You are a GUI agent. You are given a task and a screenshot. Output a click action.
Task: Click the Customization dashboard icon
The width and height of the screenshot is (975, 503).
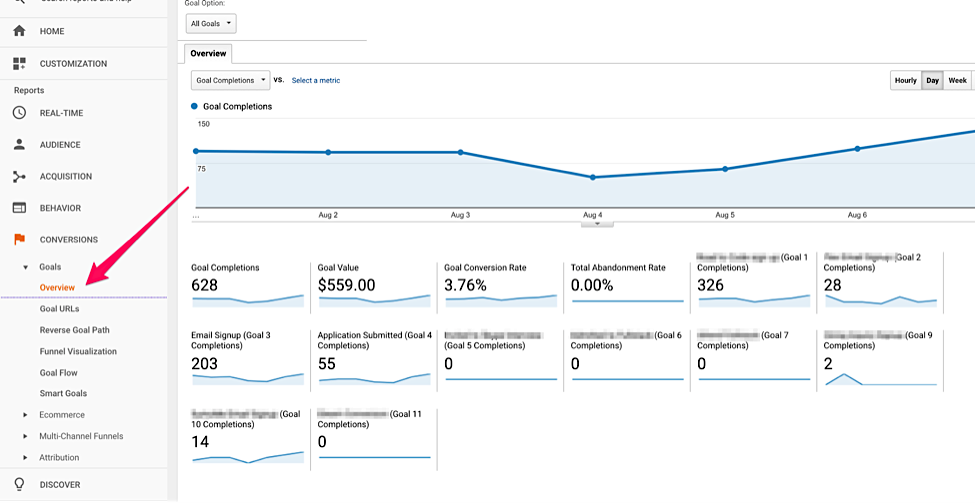19,63
